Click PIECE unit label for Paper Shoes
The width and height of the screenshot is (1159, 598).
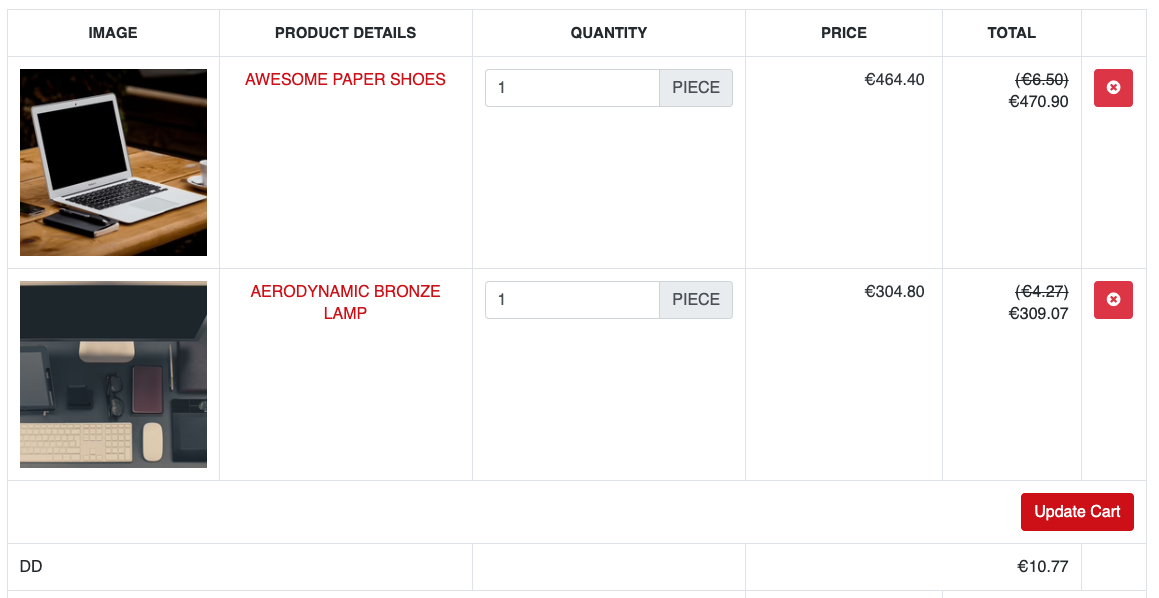[x=696, y=88]
